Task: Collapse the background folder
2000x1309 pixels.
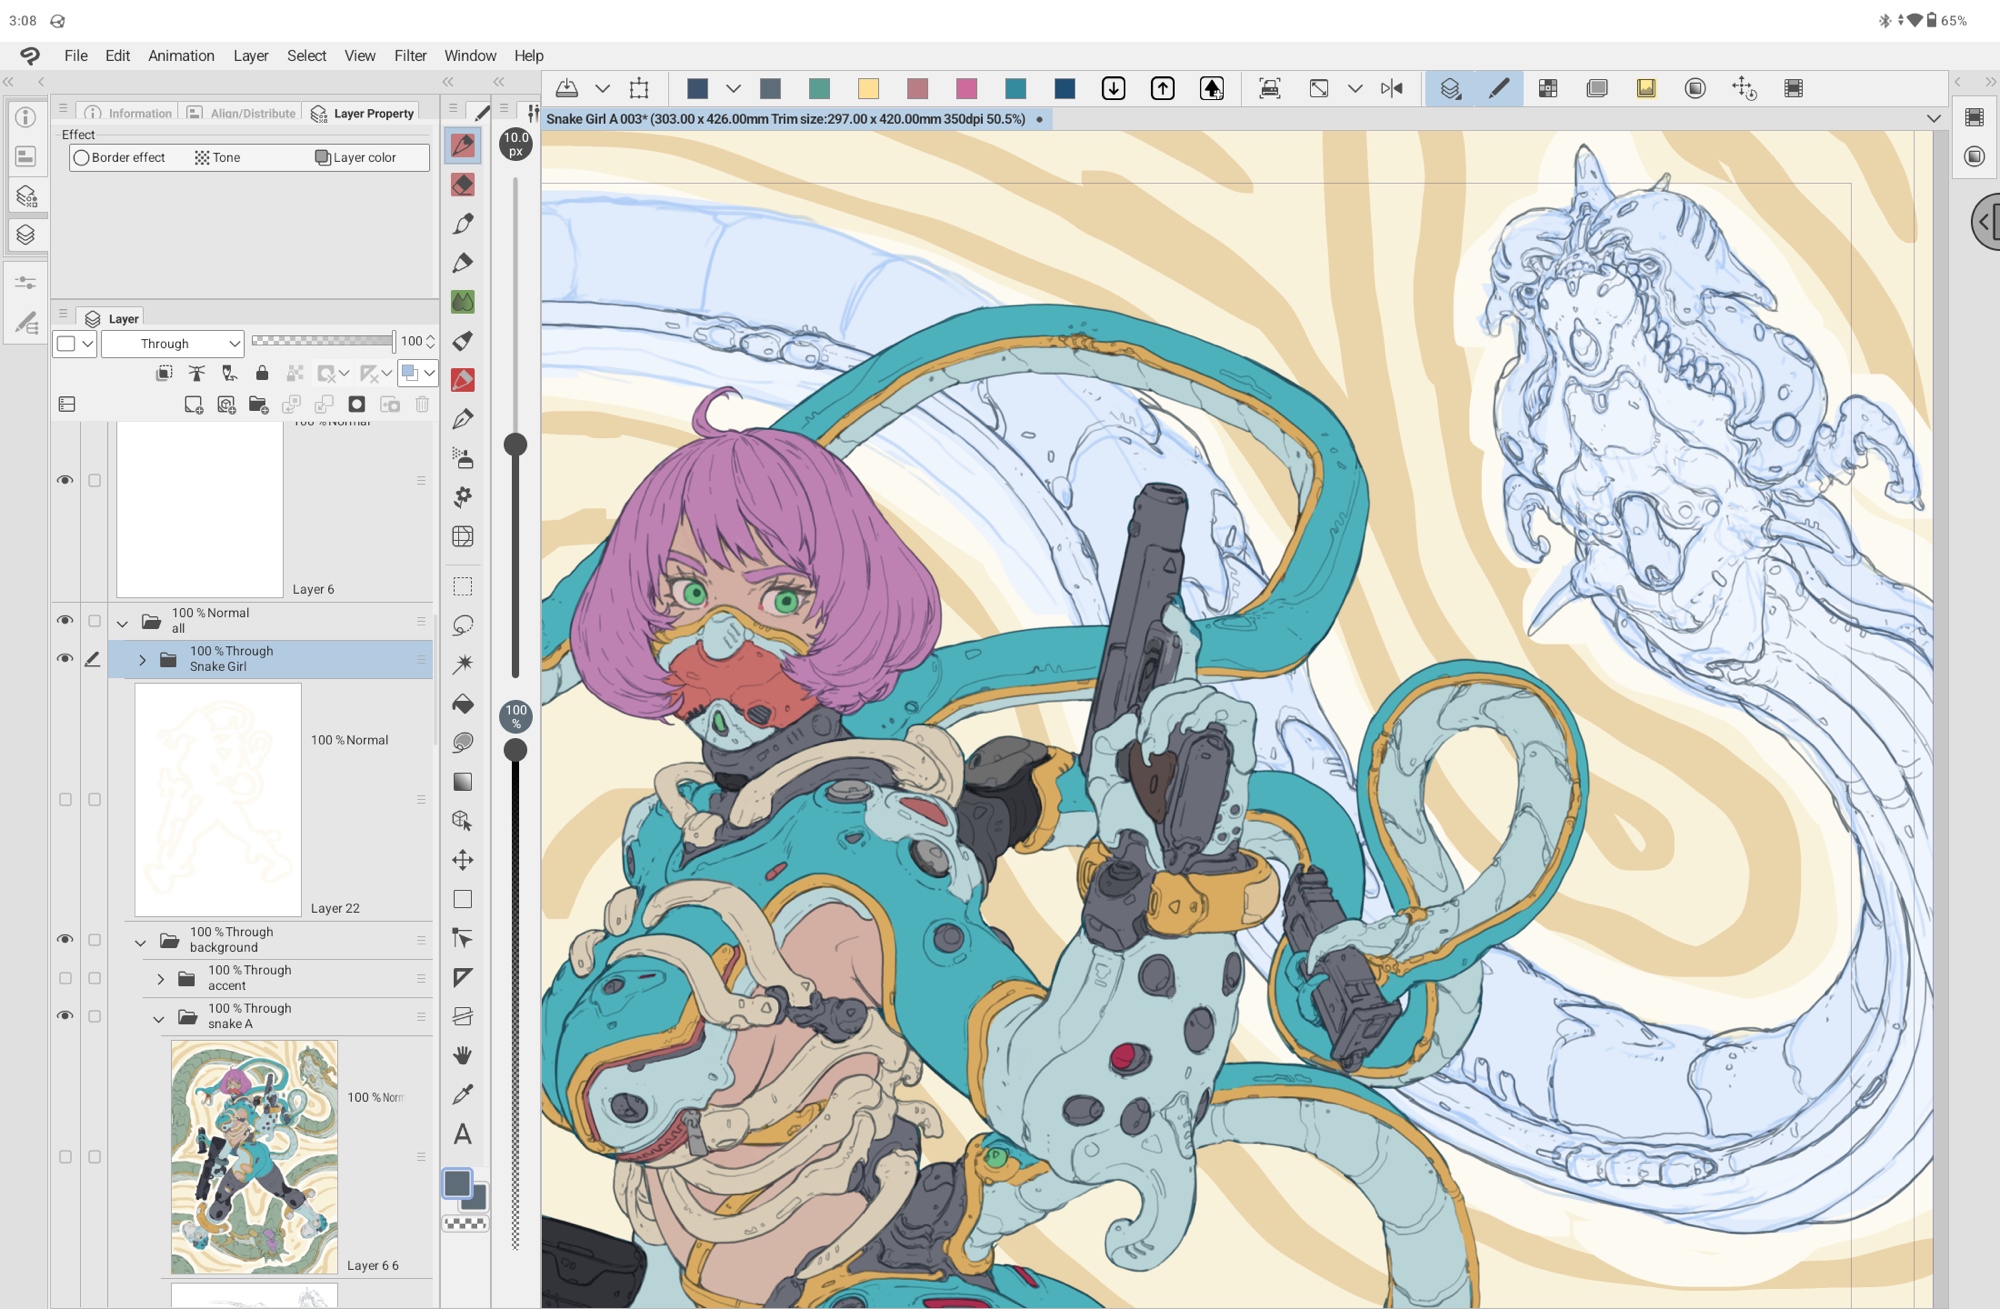Action: pyautogui.click(x=140, y=942)
